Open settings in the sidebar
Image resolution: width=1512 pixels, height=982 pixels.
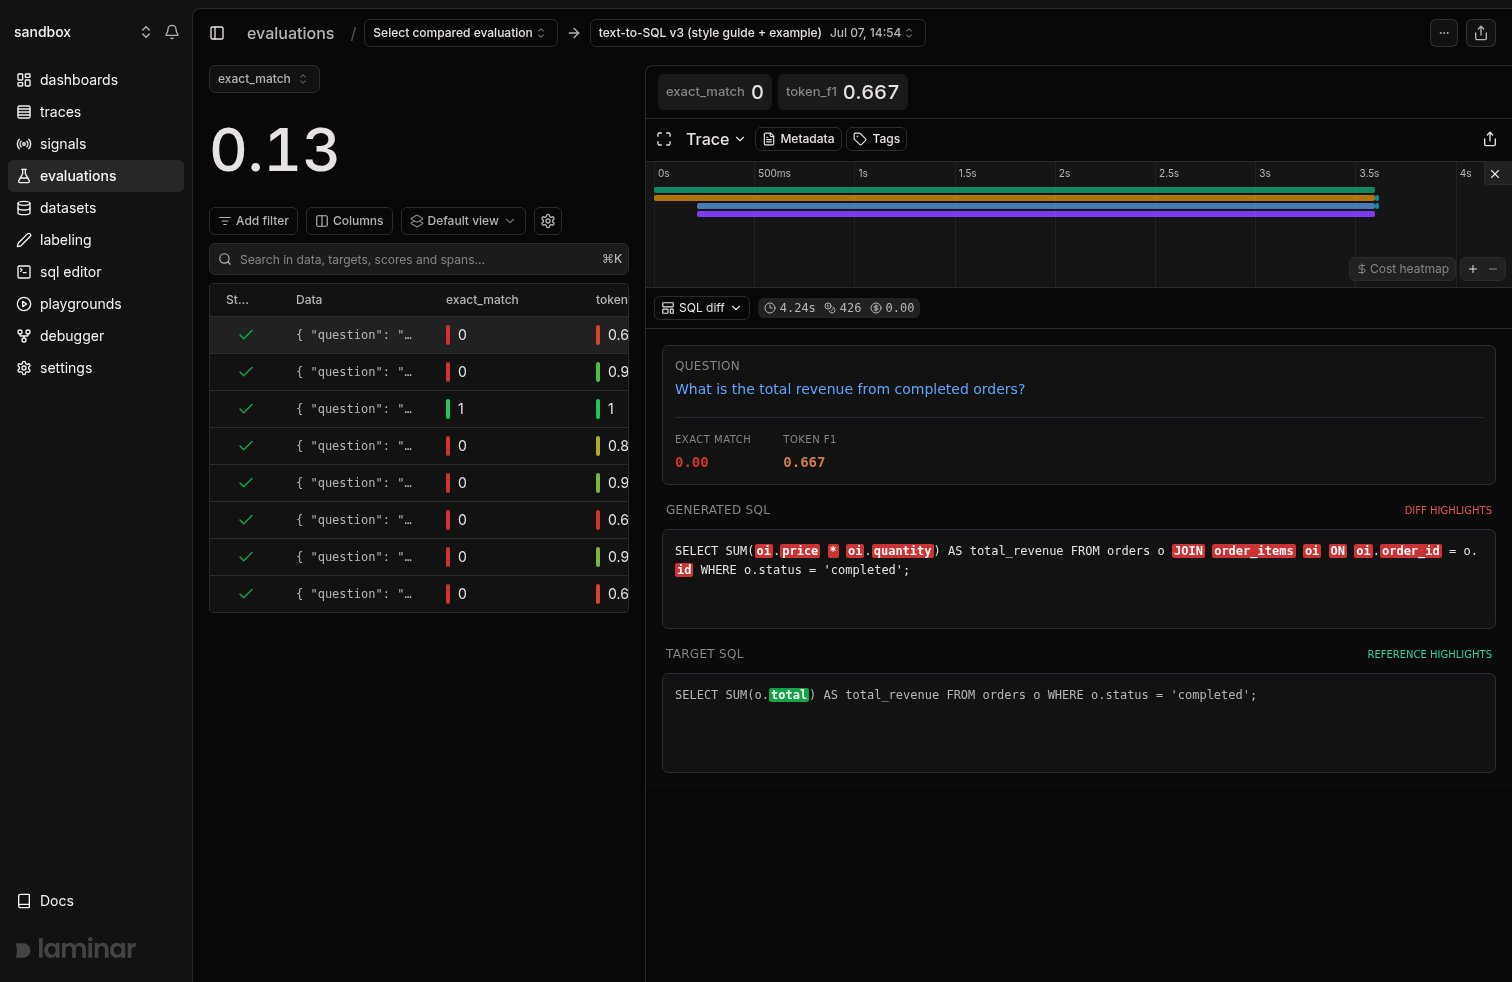(x=96, y=368)
